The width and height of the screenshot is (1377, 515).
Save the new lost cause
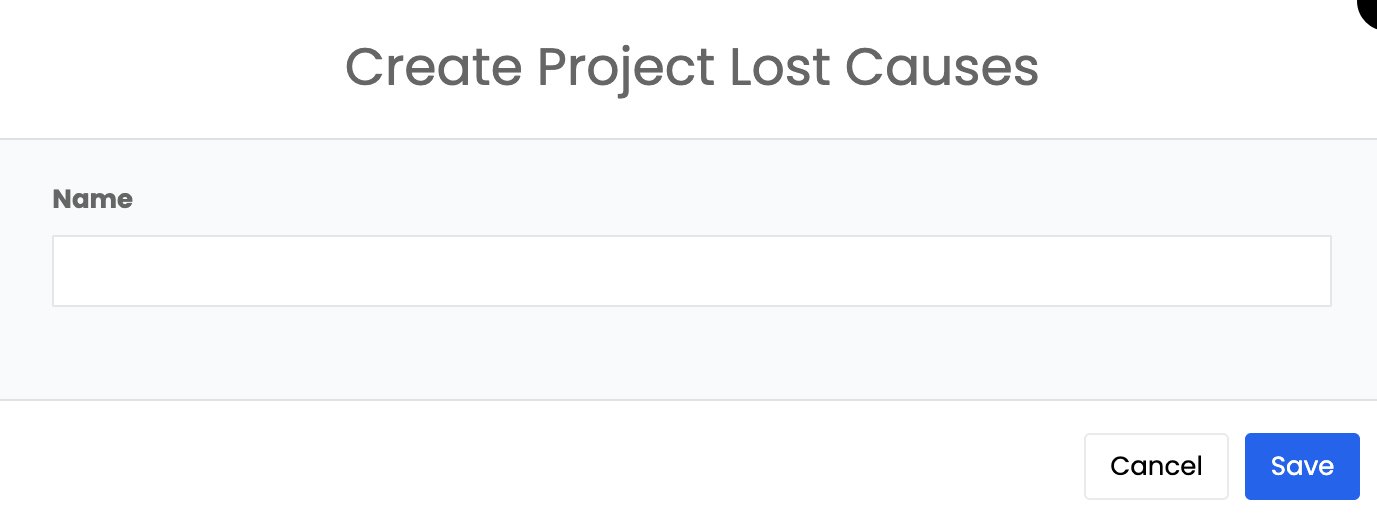click(x=1301, y=466)
